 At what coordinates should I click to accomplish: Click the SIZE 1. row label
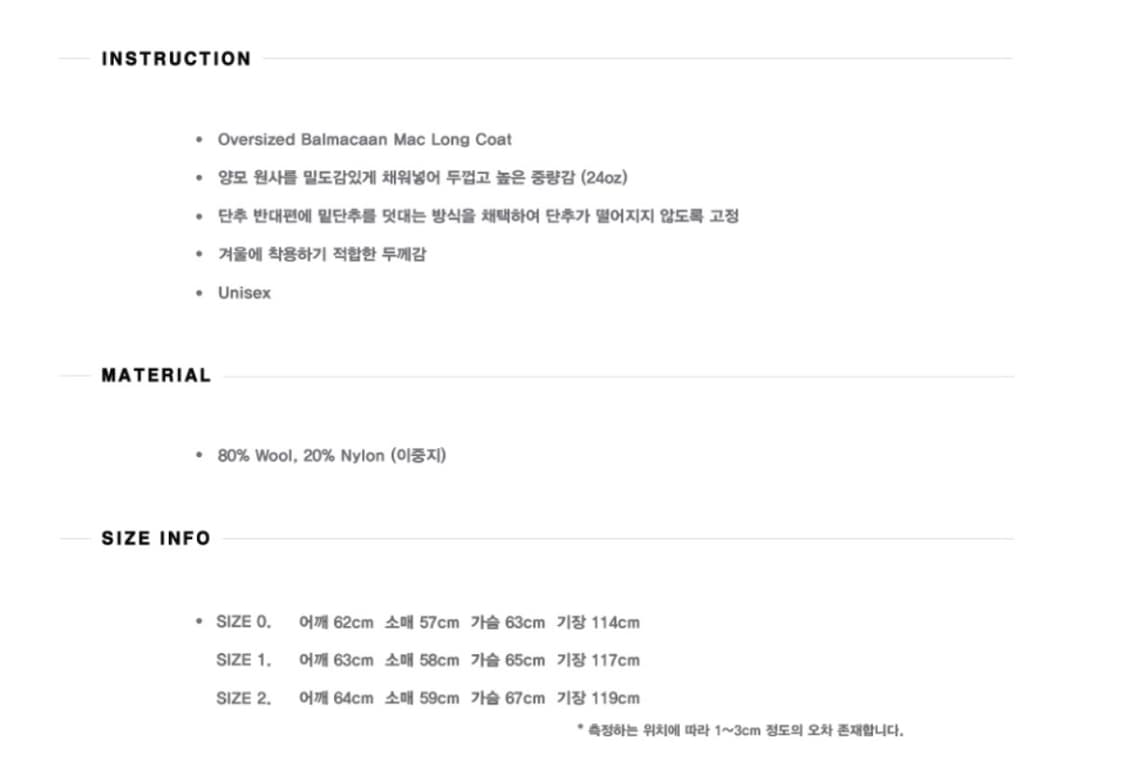(243, 660)
